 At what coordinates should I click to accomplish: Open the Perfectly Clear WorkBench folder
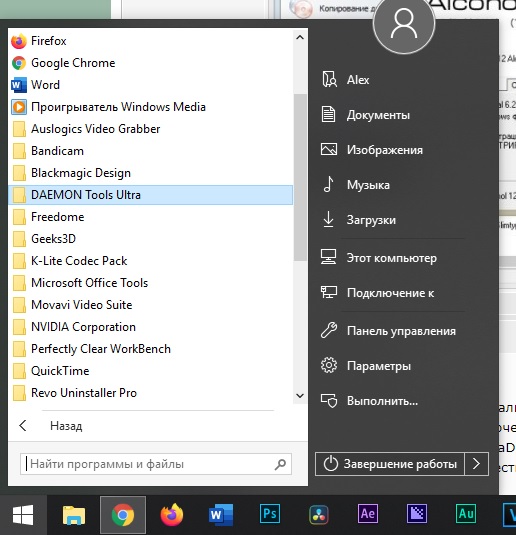pos(150,349)
